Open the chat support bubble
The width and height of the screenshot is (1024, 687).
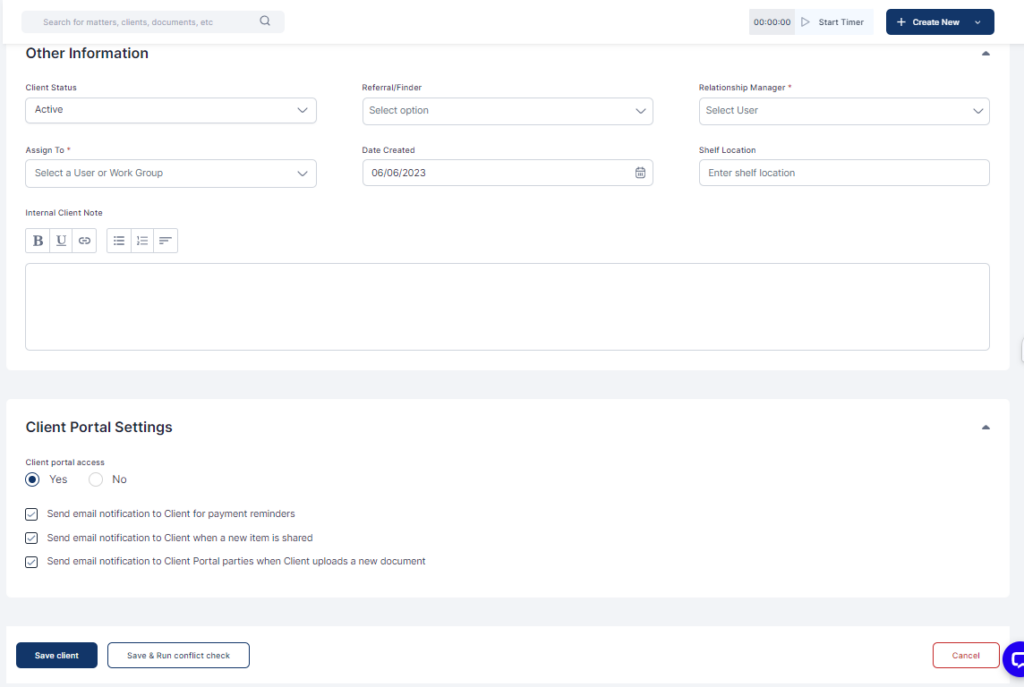tap(1014, 659)
